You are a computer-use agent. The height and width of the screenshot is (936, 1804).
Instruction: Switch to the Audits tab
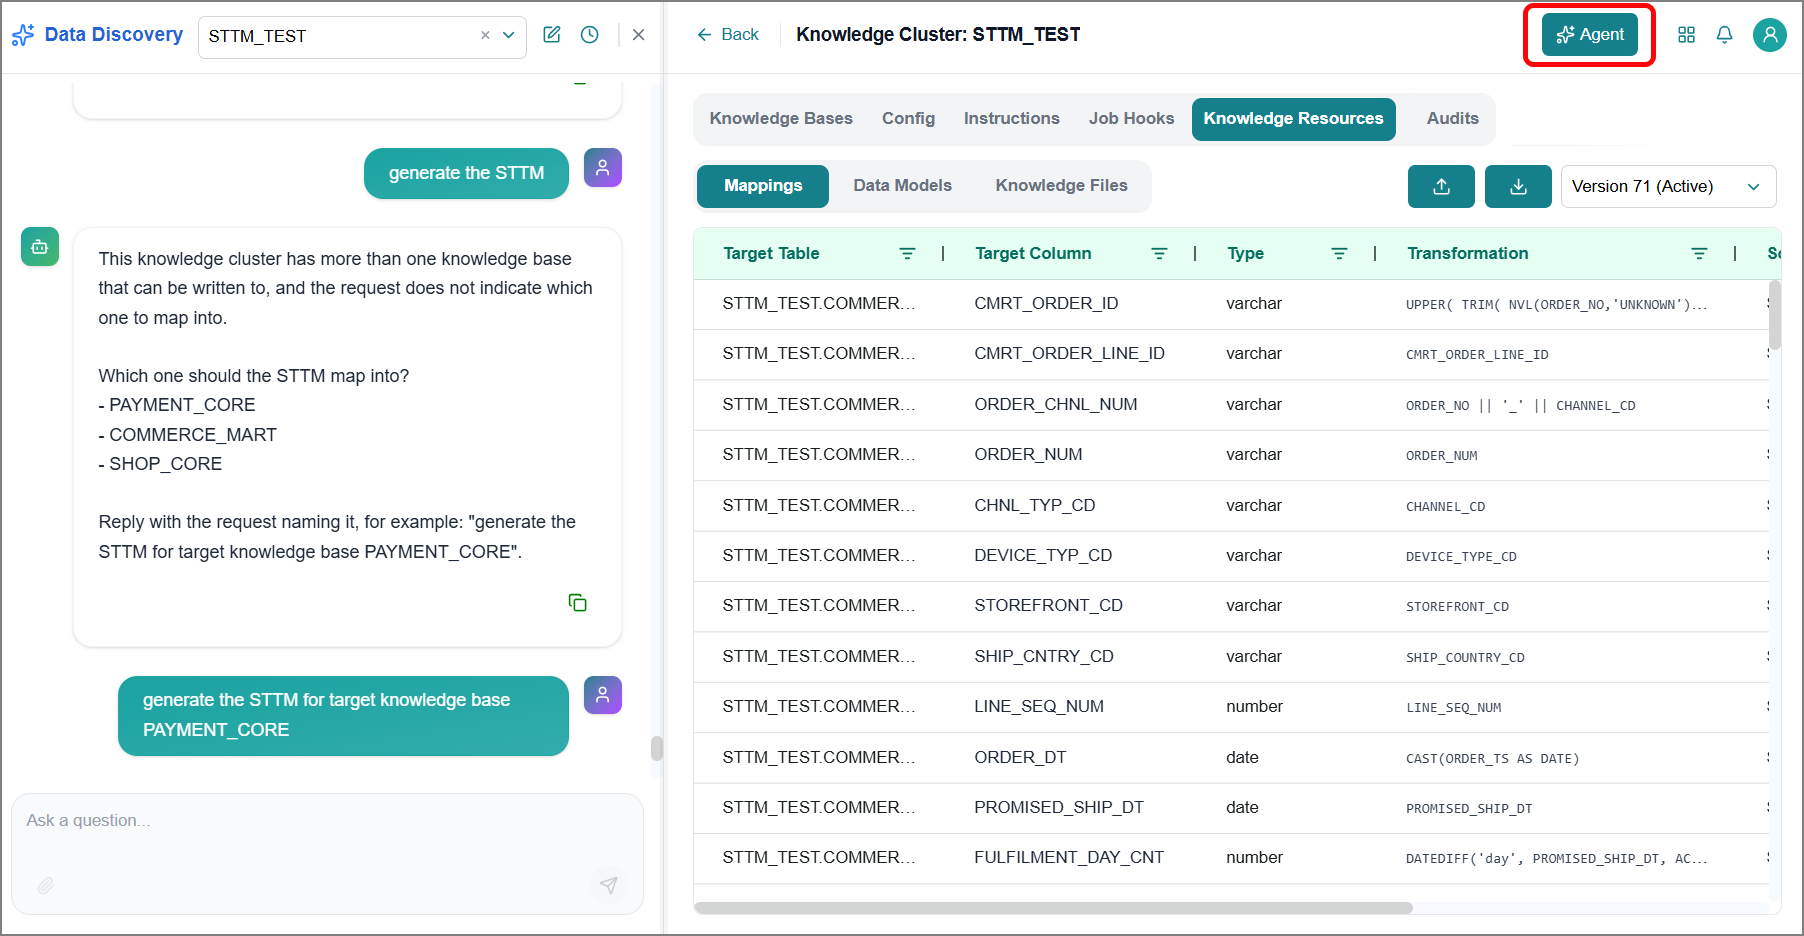click(1452, 119)
